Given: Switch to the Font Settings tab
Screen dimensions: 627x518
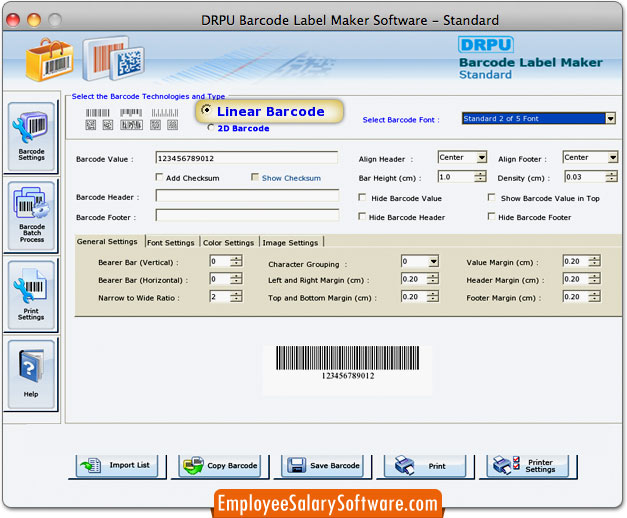Looking at the screenshot, I should (x=171, y=242).
